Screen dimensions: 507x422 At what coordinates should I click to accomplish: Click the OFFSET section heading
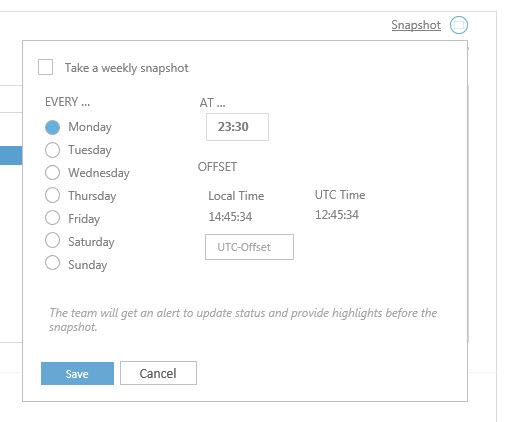(x=217, y=167)
